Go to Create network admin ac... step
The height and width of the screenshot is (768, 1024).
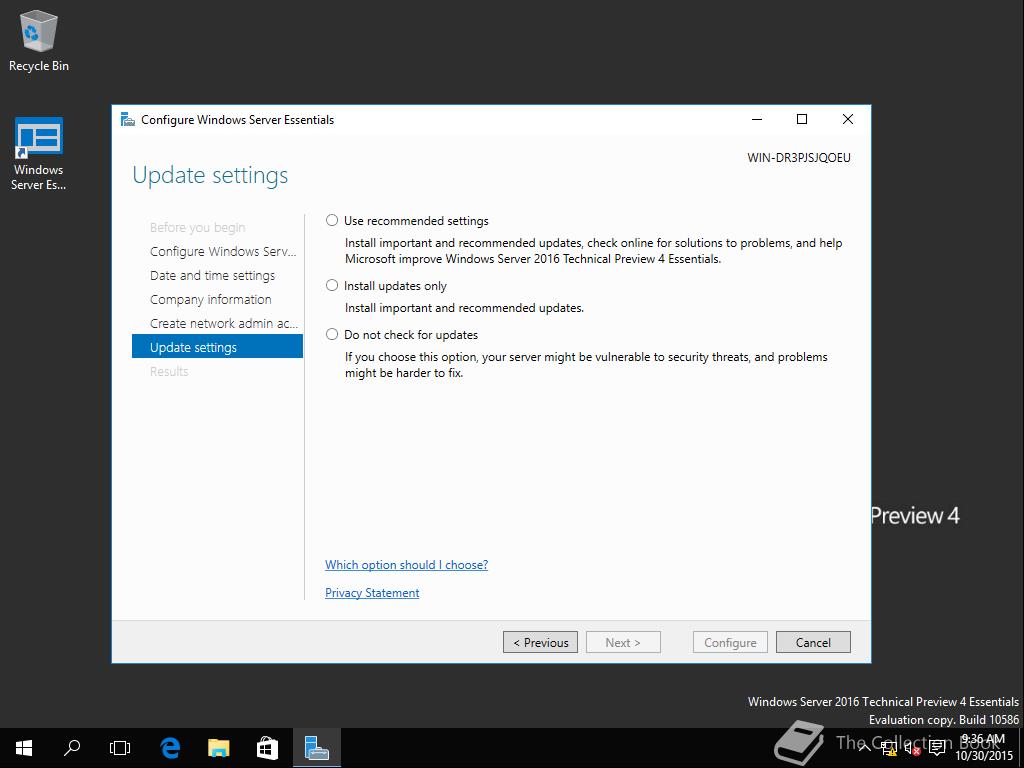[223, 323]
